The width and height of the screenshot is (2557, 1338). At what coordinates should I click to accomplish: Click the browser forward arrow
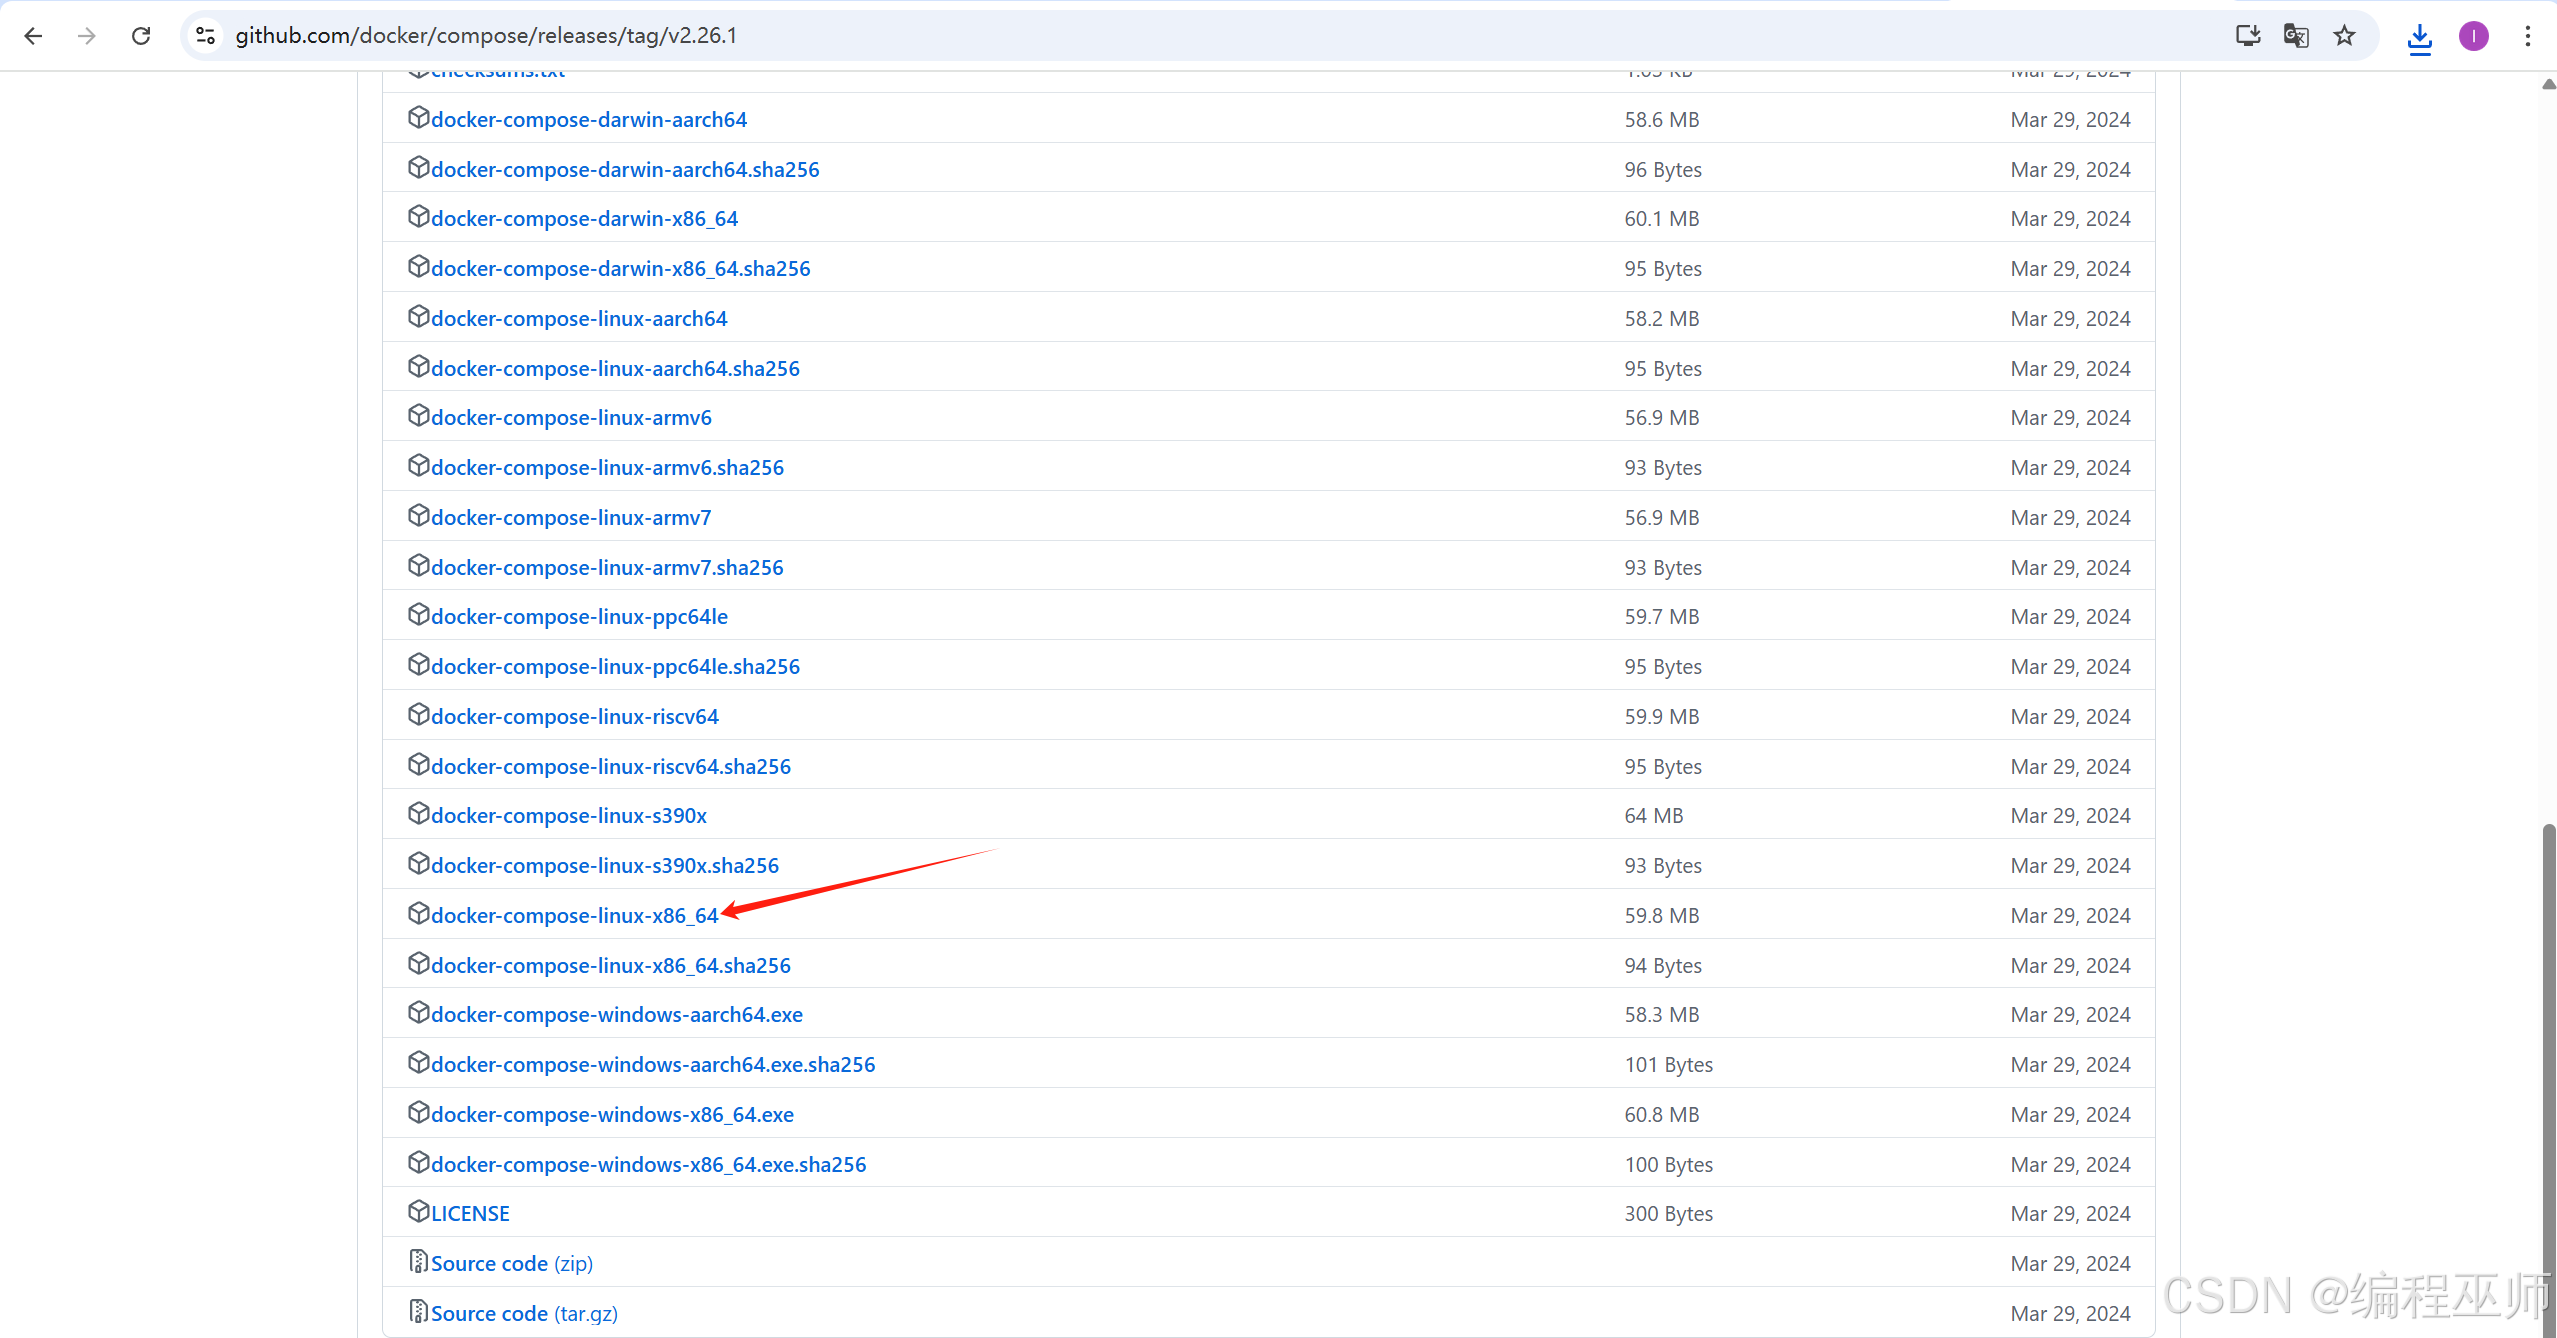click(x=87, y=36)
